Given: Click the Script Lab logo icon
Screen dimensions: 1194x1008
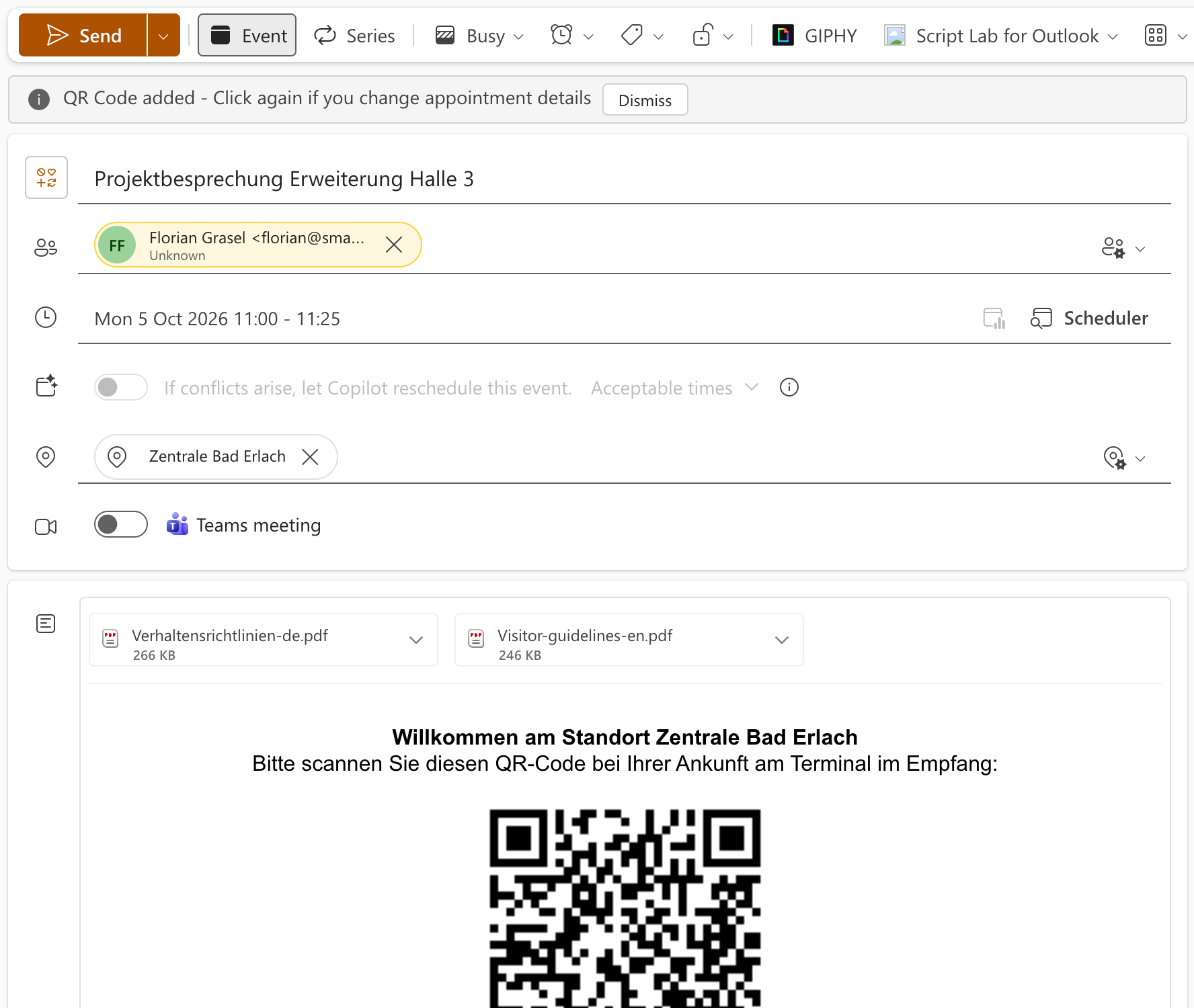Looking at the screenshot, I should (895, 35).
